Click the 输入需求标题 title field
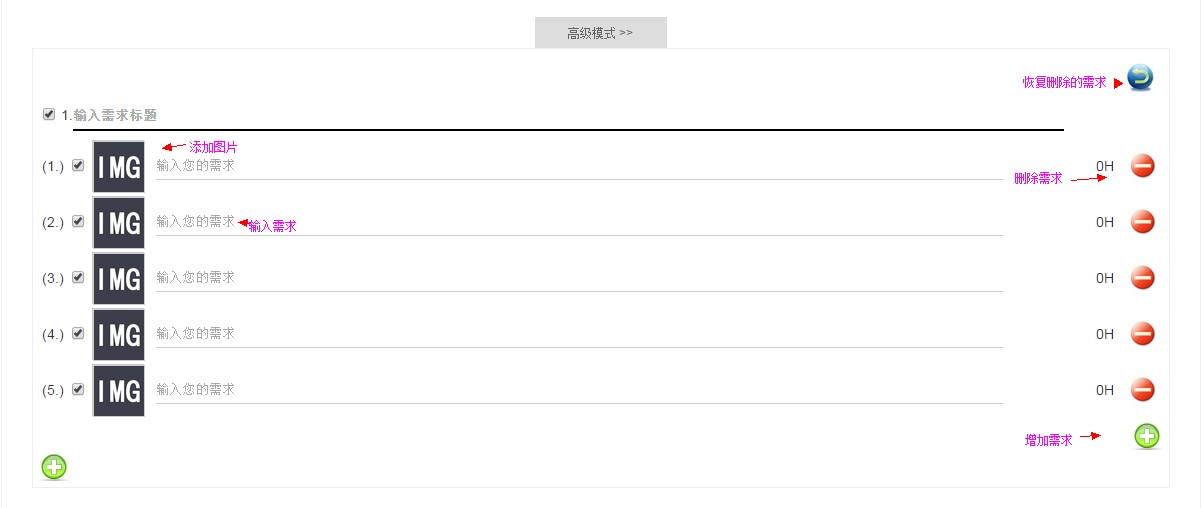 [x=115, y=116]
